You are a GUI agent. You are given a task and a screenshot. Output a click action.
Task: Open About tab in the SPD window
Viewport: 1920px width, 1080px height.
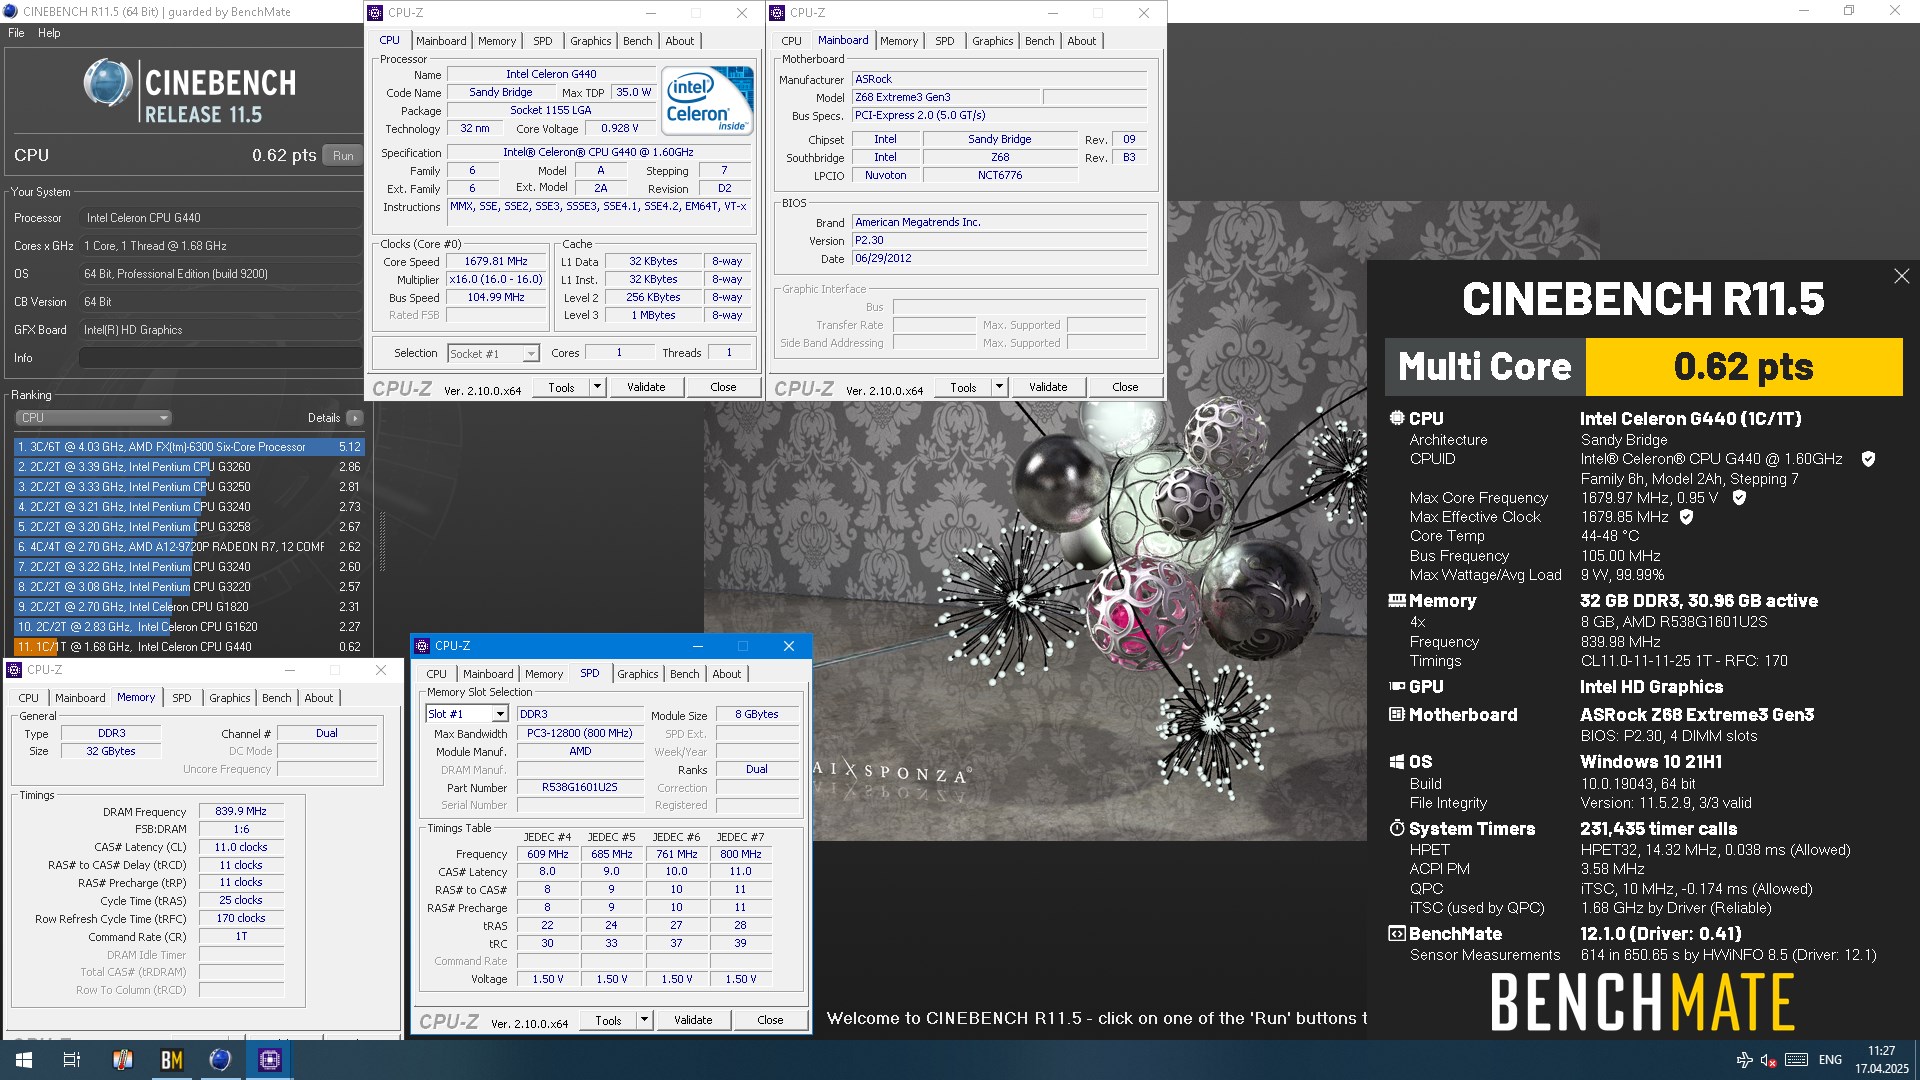point(727,674)
